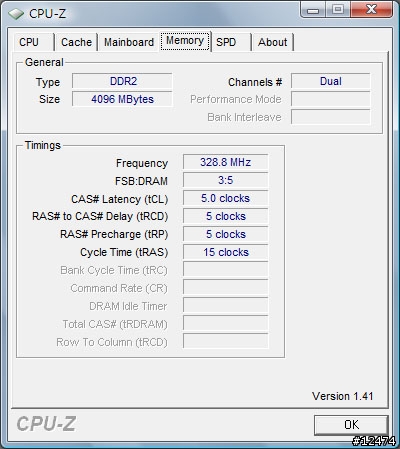This screenshot has height=449, width=400.
Task: Click the 4096 MBytes size field
Action: (x=122, y=99)
